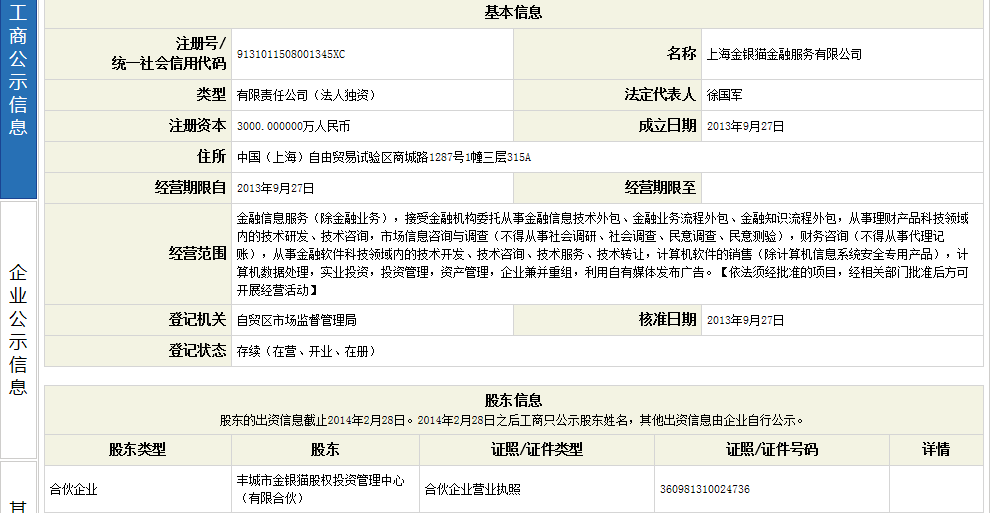Select certificate number 360981310024736
This screenshot has width=1005, height=513.
704,489
